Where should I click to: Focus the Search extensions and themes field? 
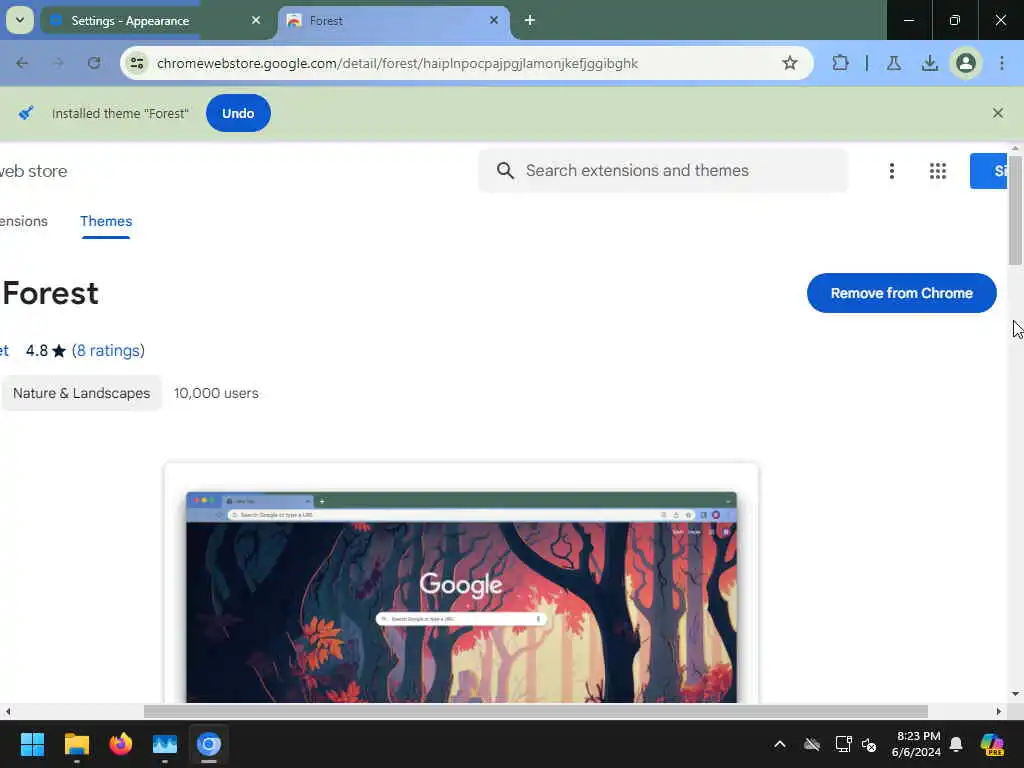[x=663, y=170]
